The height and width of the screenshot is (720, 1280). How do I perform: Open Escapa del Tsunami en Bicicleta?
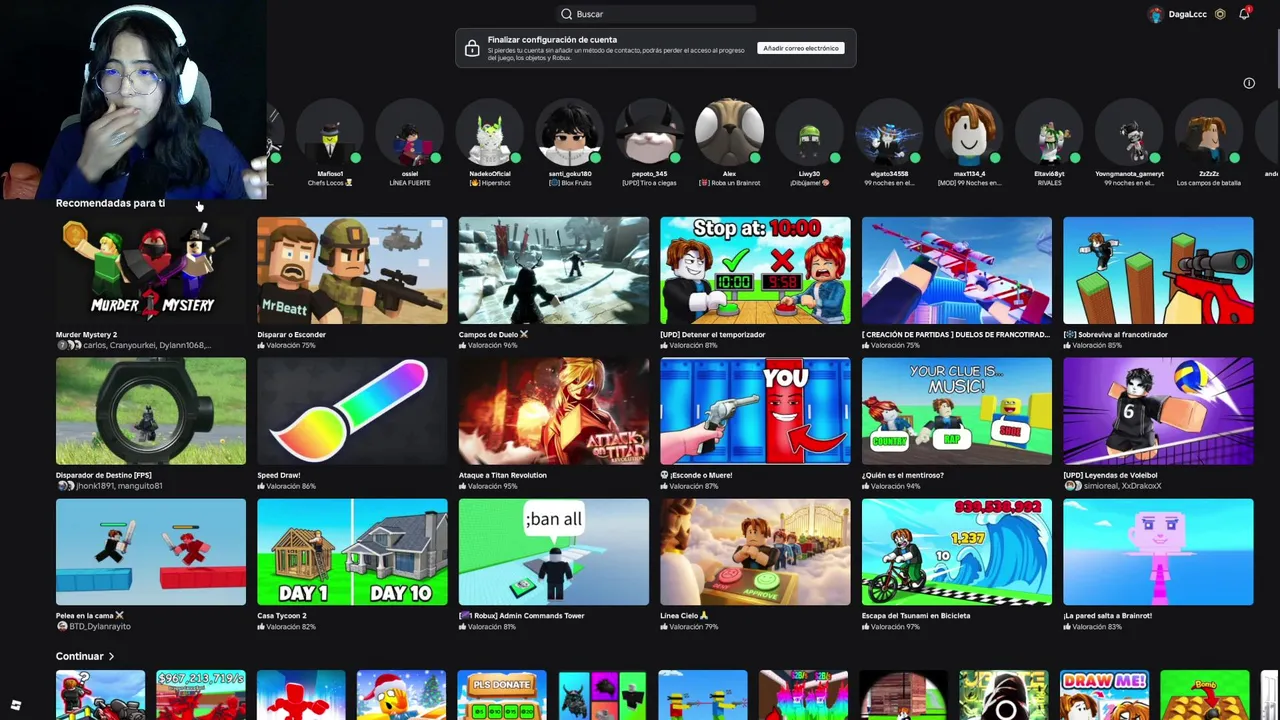click(x=957, y=552)
